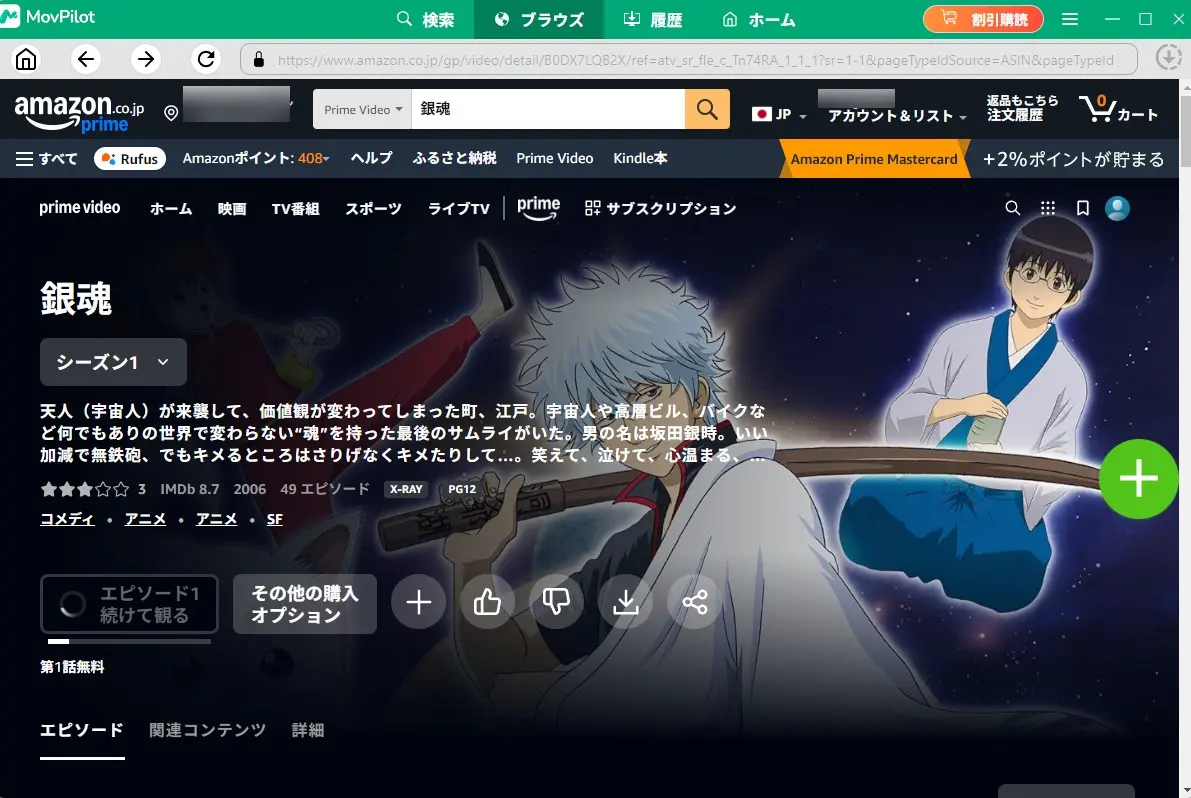The image size is (1191, 798).
Task: Open the watchlist bookmark icon
Action: 1082,208
